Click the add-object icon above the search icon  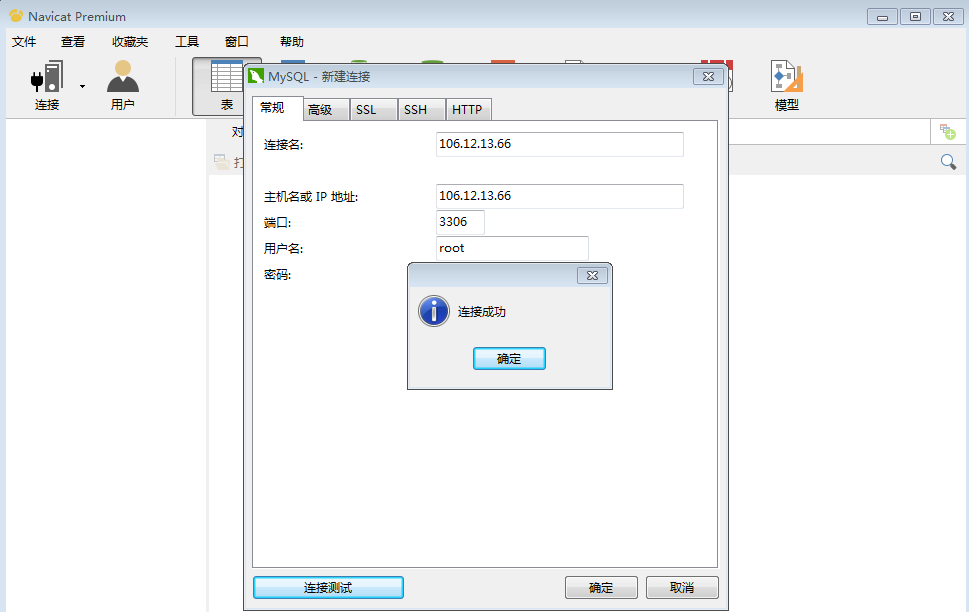(x=947, y=131)
